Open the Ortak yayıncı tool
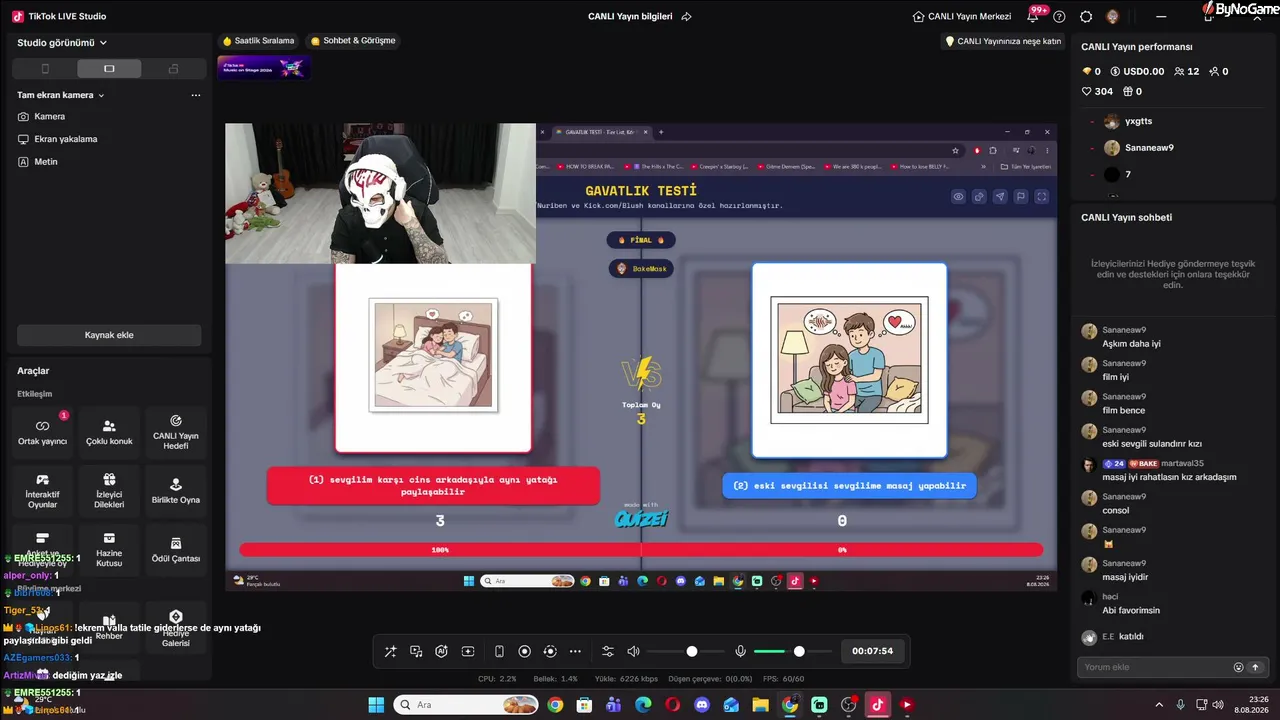 pyautogui.click(x=42, y=432)
